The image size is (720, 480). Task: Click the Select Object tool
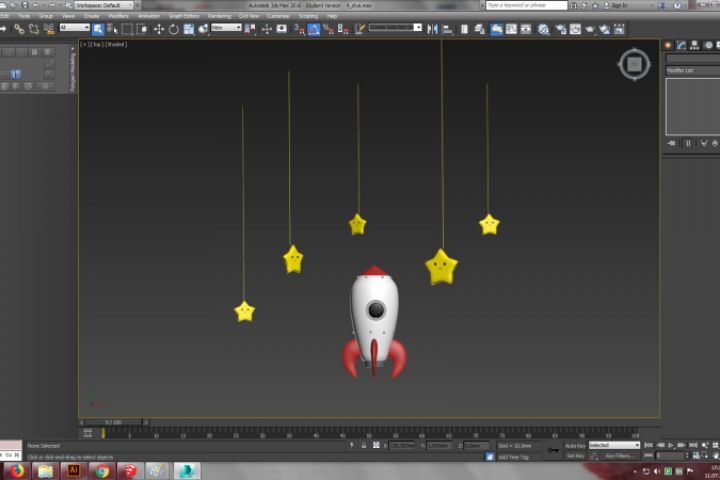(x=98, y=29)
